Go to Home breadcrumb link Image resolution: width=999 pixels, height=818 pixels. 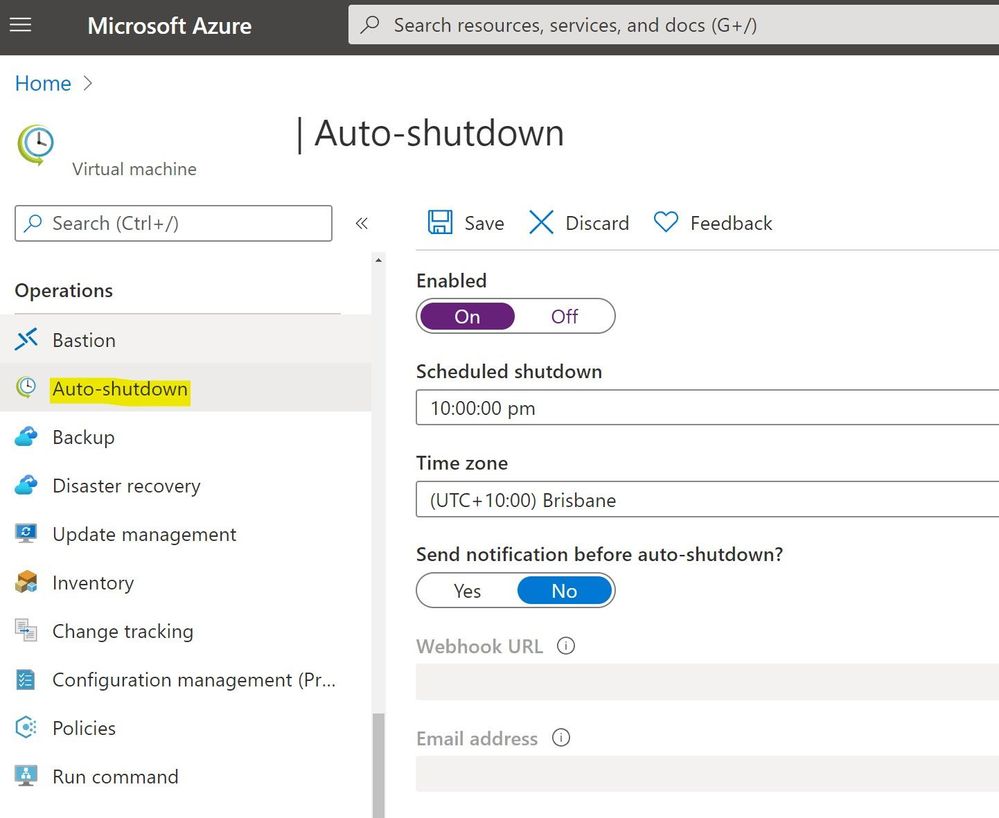point(43,83)
